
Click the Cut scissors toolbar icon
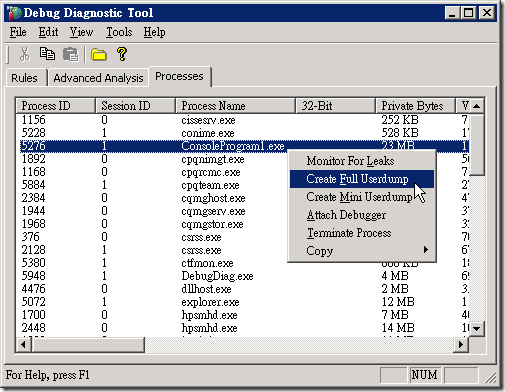point(24,54)
